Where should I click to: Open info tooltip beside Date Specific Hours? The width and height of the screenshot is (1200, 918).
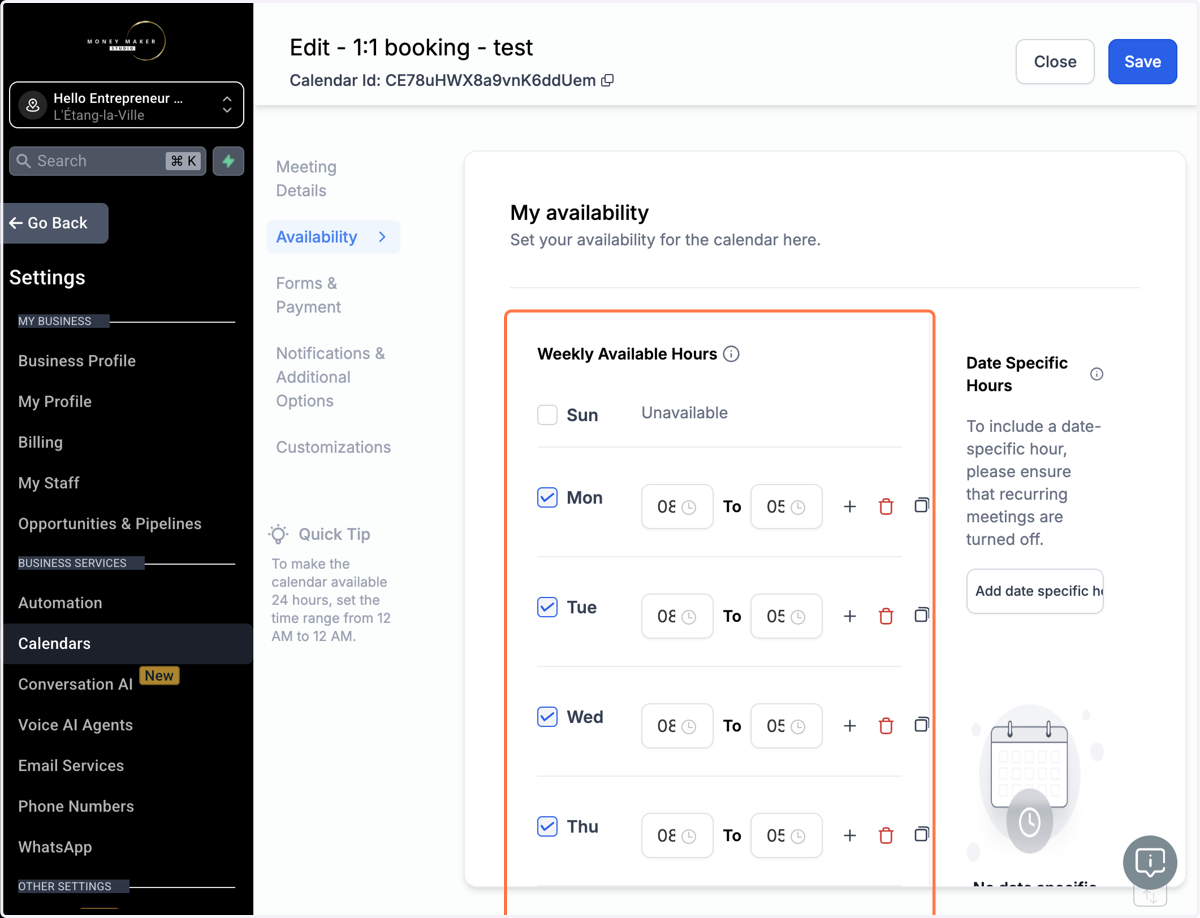[1096, 374]
